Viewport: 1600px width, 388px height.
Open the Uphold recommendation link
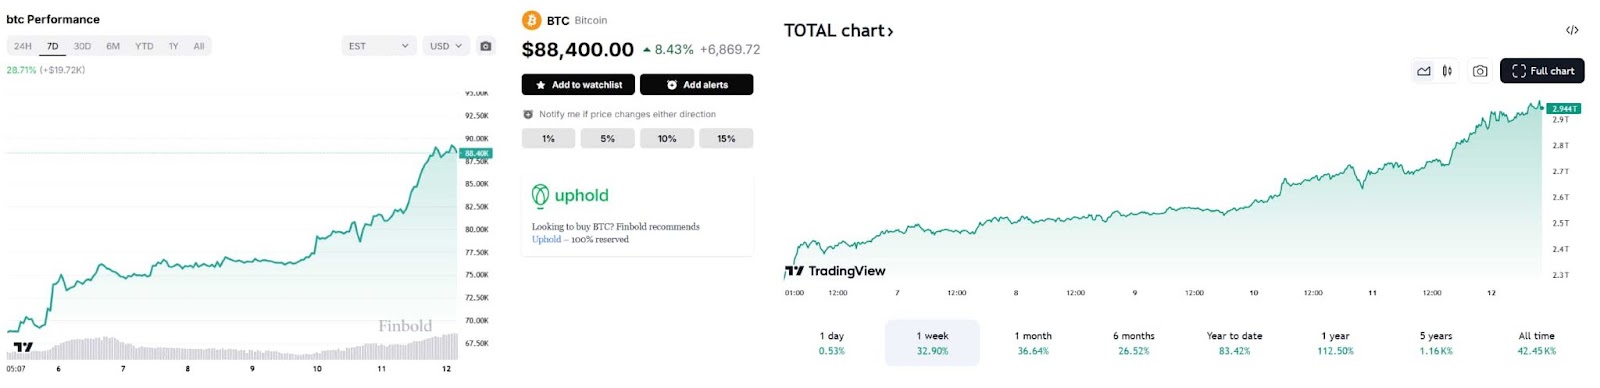tap(546, 240)
